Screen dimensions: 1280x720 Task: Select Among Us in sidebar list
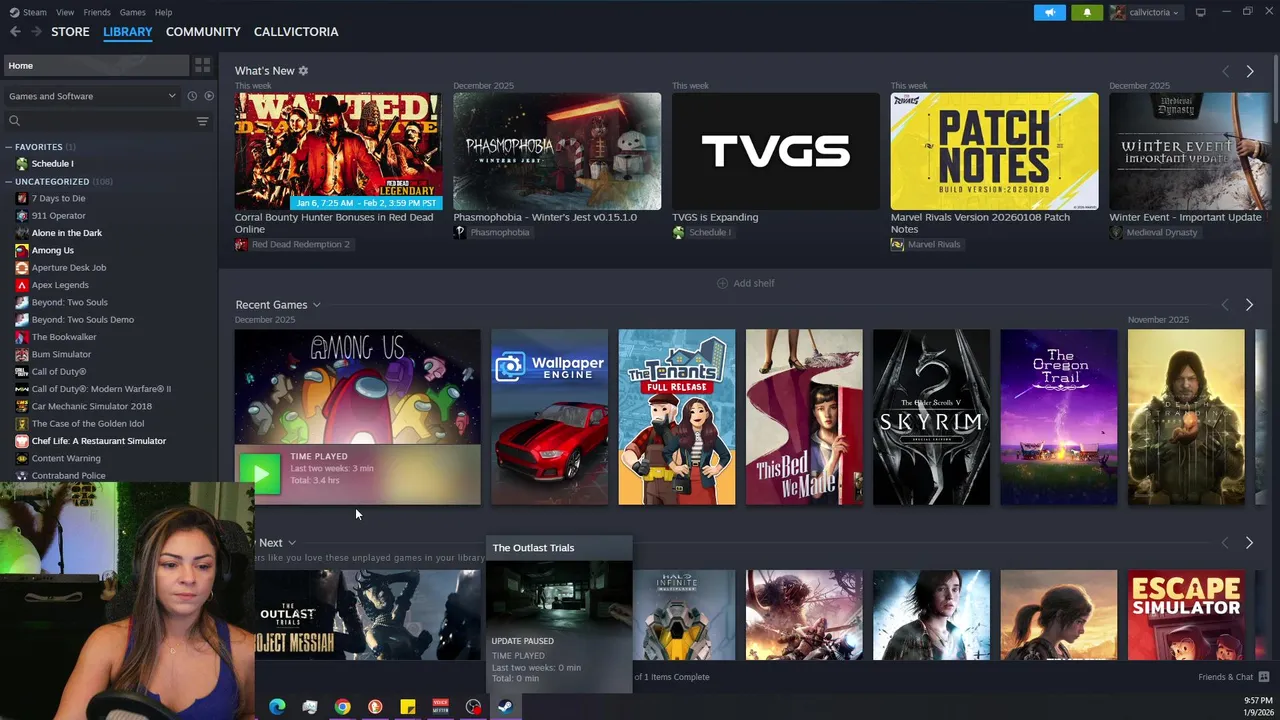(53, 250)
